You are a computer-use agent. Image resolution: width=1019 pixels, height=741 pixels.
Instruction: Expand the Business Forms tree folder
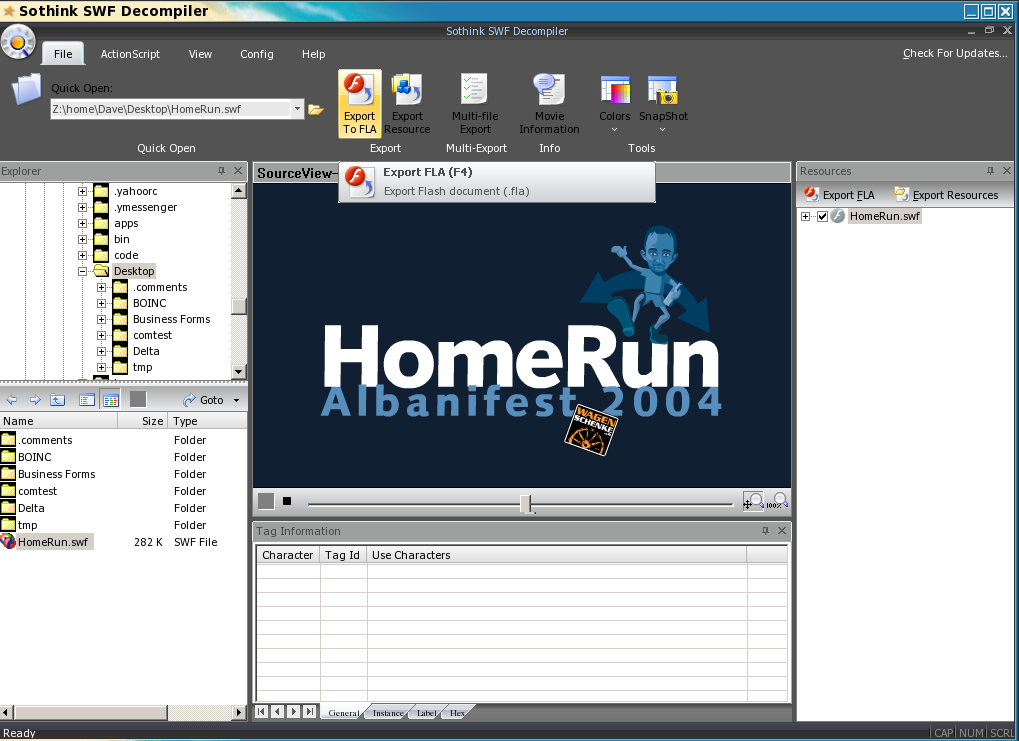(x=101, y=319)
